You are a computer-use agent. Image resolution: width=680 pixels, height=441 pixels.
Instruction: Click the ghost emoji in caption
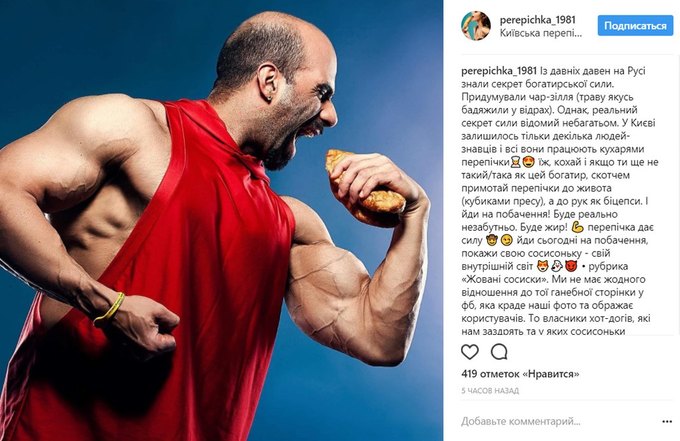pos(557,266)
